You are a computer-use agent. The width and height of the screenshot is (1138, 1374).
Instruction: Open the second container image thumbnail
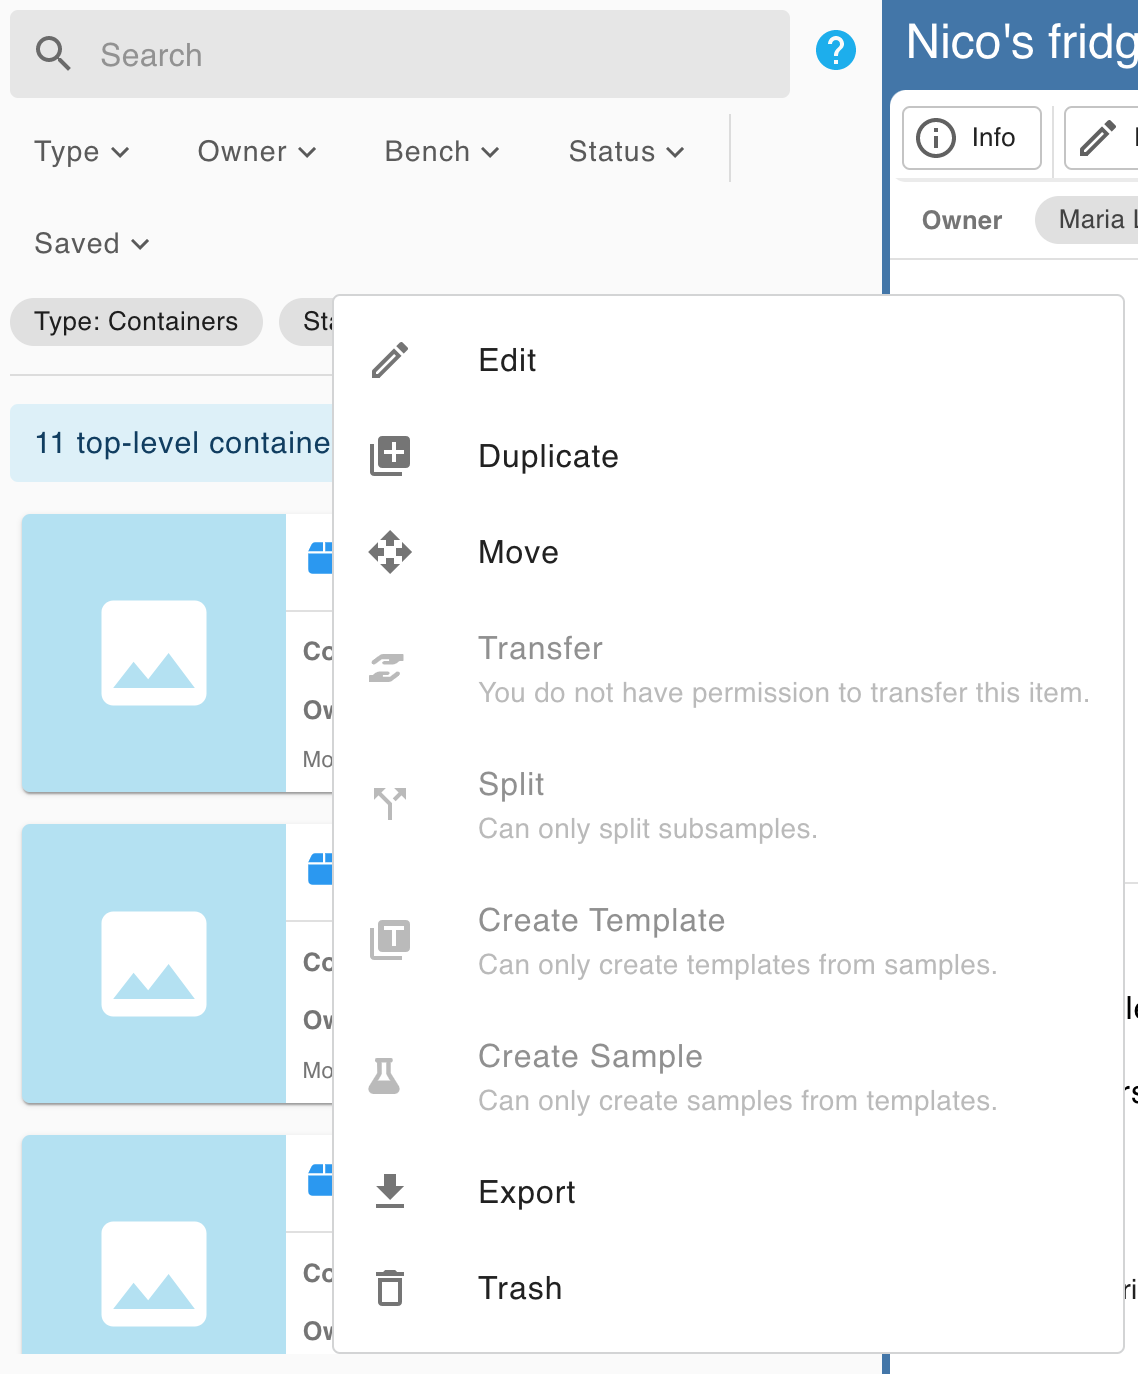[x=154, y=963]
